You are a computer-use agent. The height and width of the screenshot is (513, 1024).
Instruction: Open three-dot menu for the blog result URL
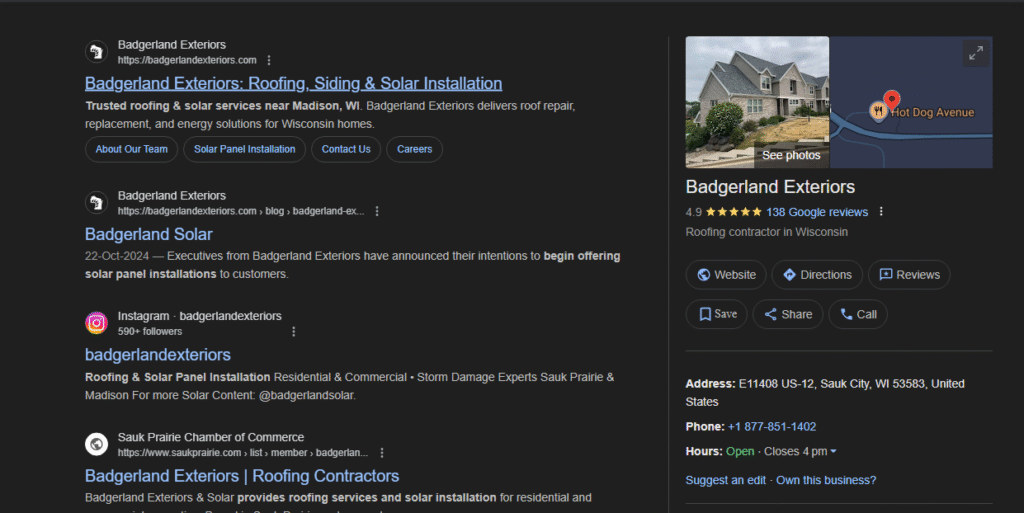click(377, 211)
